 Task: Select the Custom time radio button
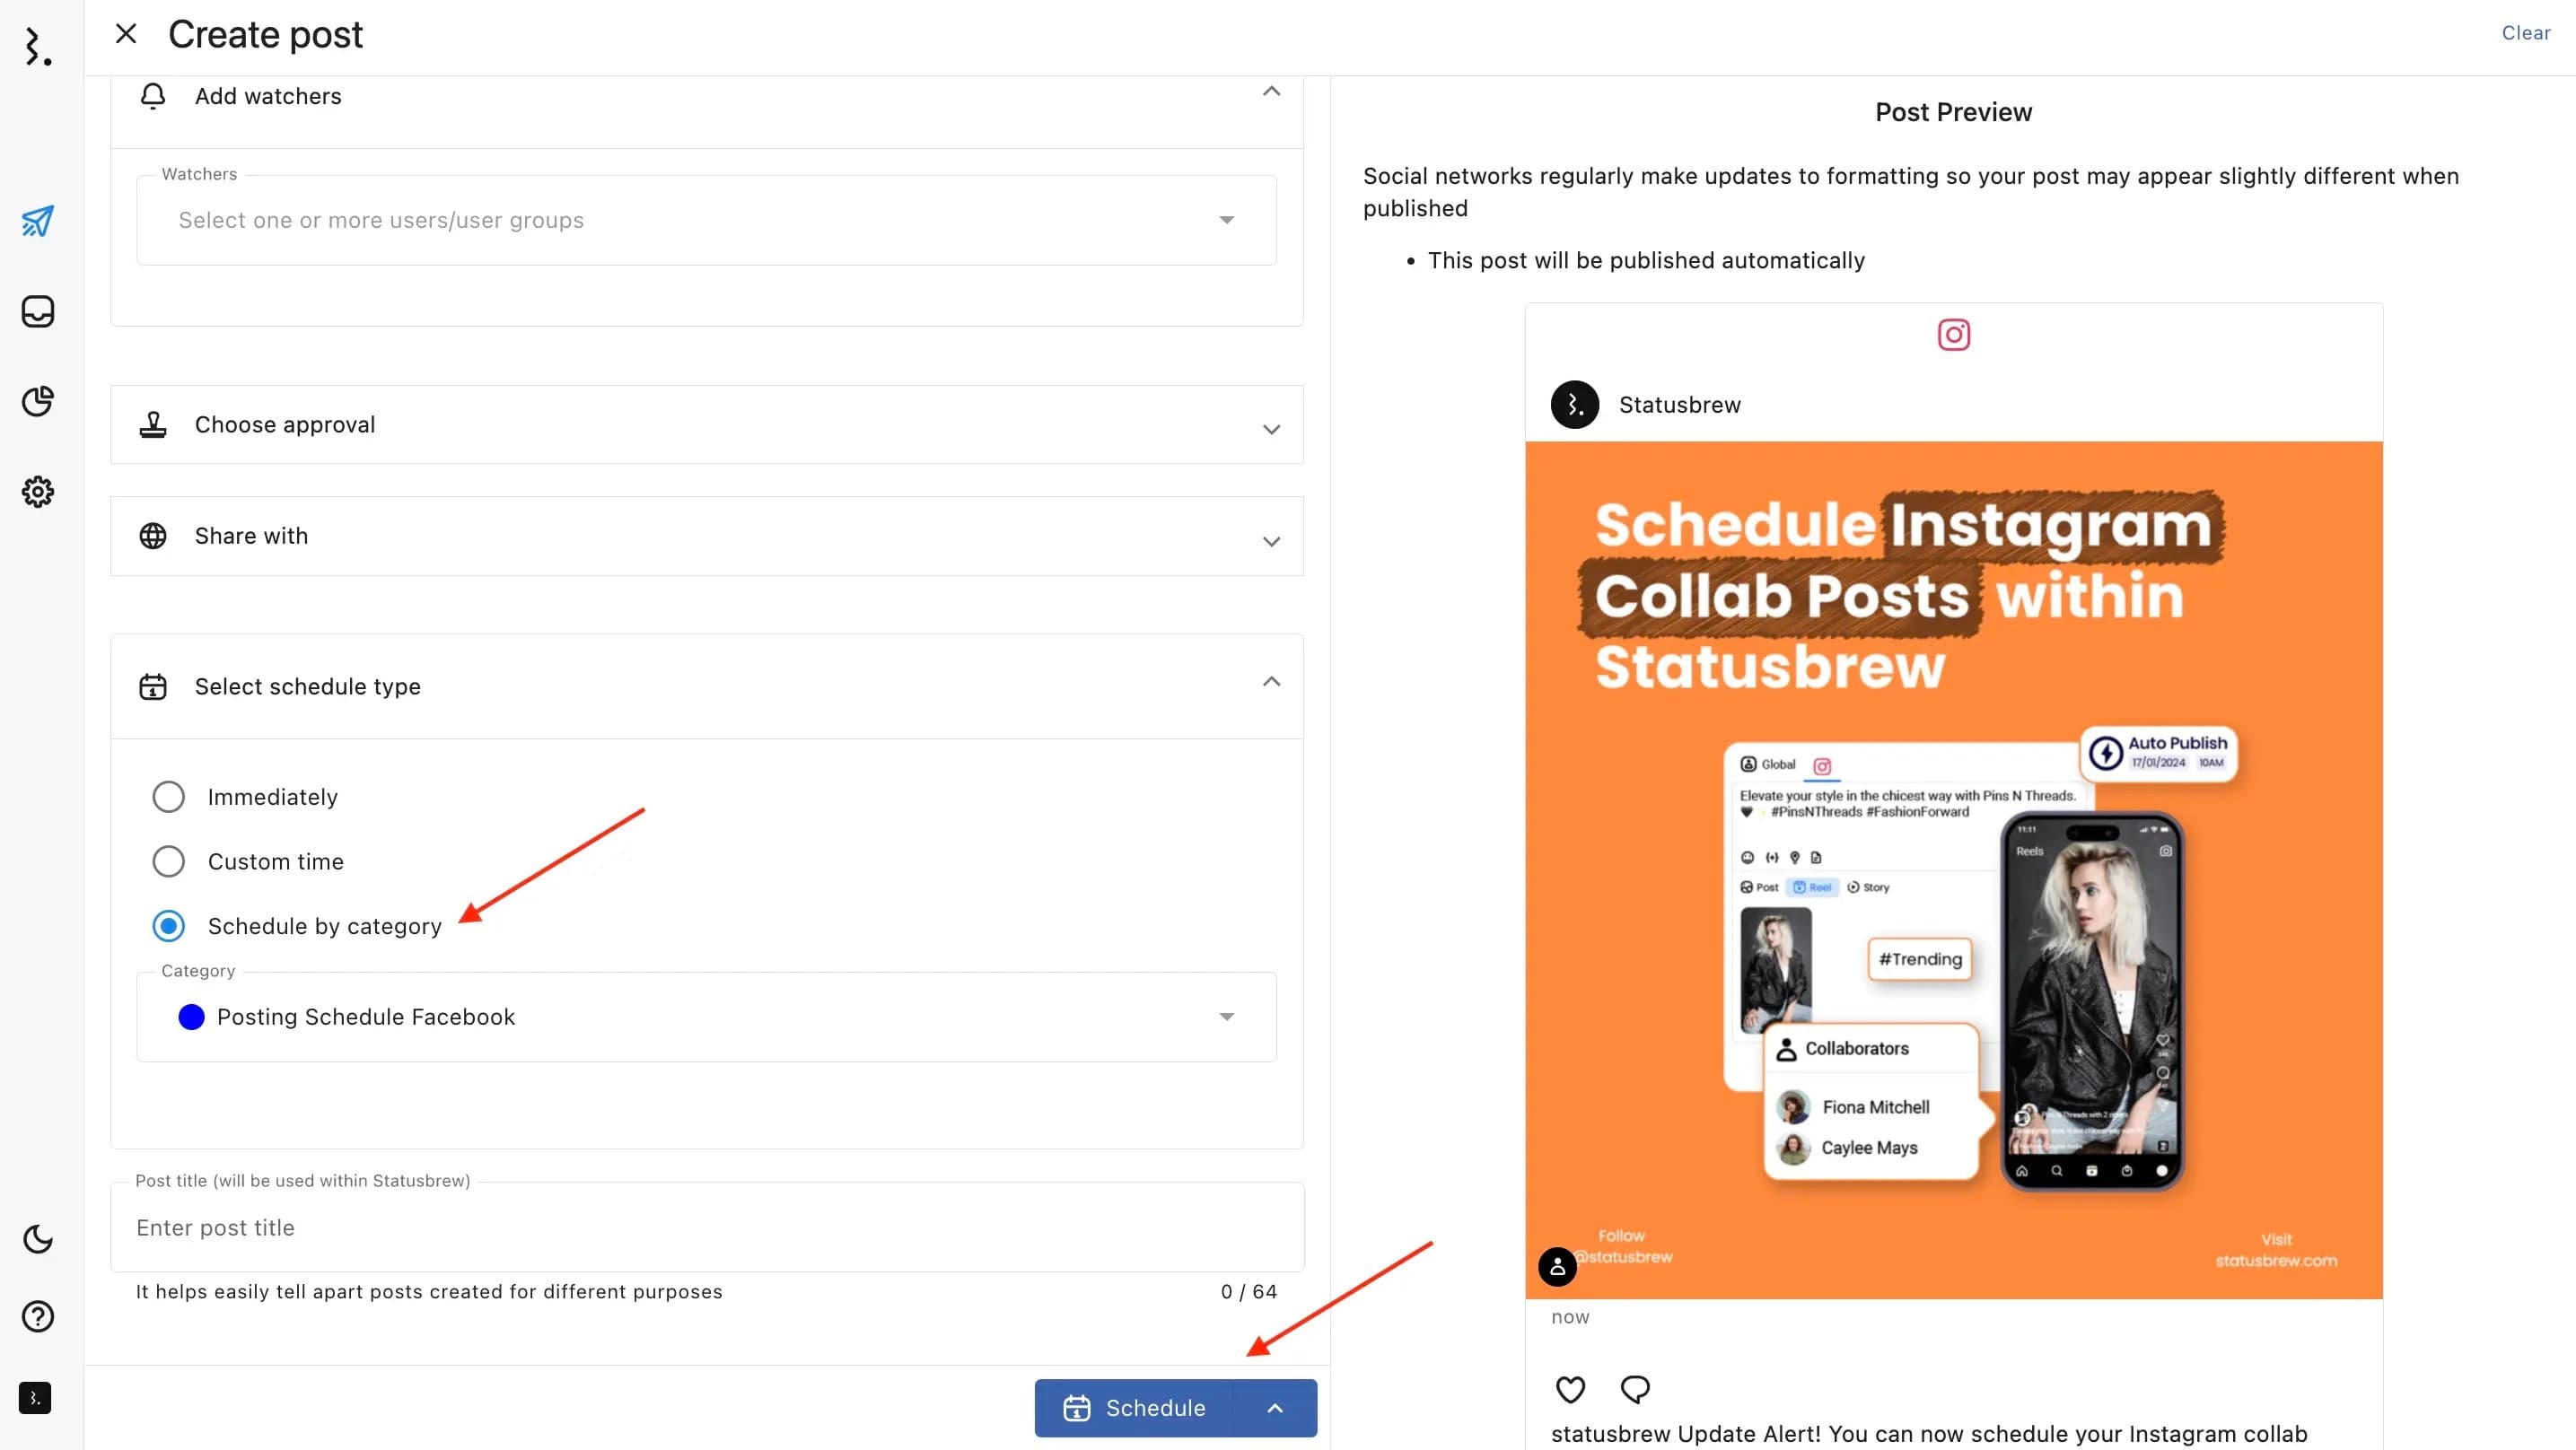pos(168,861)
